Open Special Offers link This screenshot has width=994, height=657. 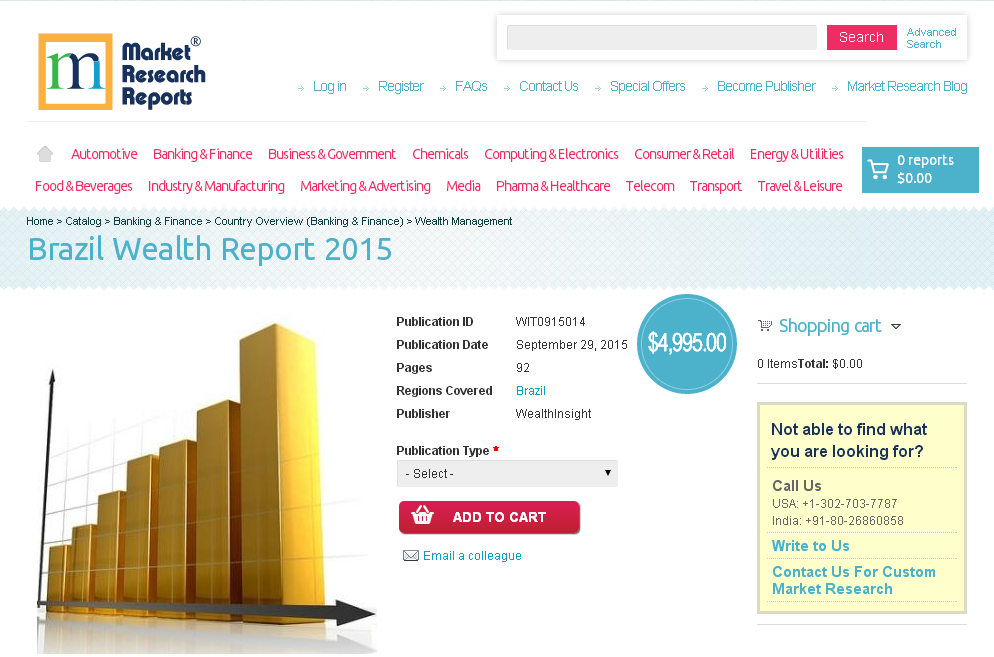(x=647, y=86)
